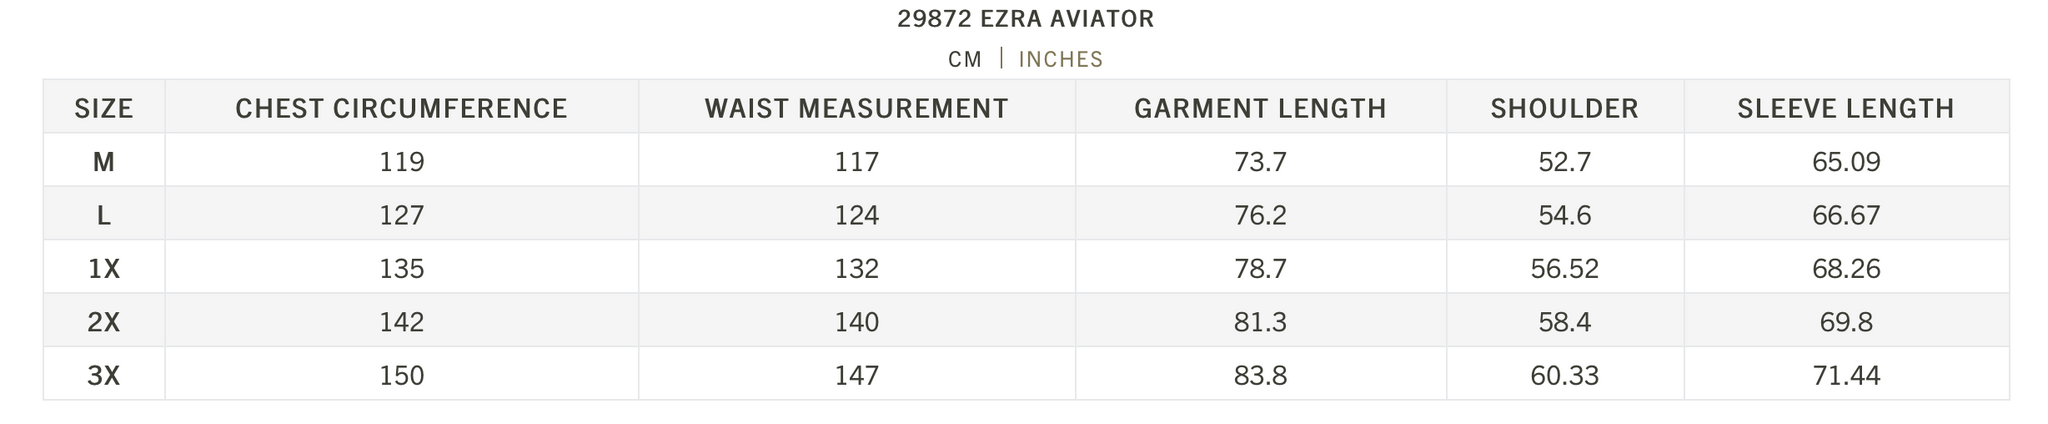Click the CHEST CIRCUMFERENCE column header
This screenshot has height=424, width=2048.
click(x=401, y=108)
